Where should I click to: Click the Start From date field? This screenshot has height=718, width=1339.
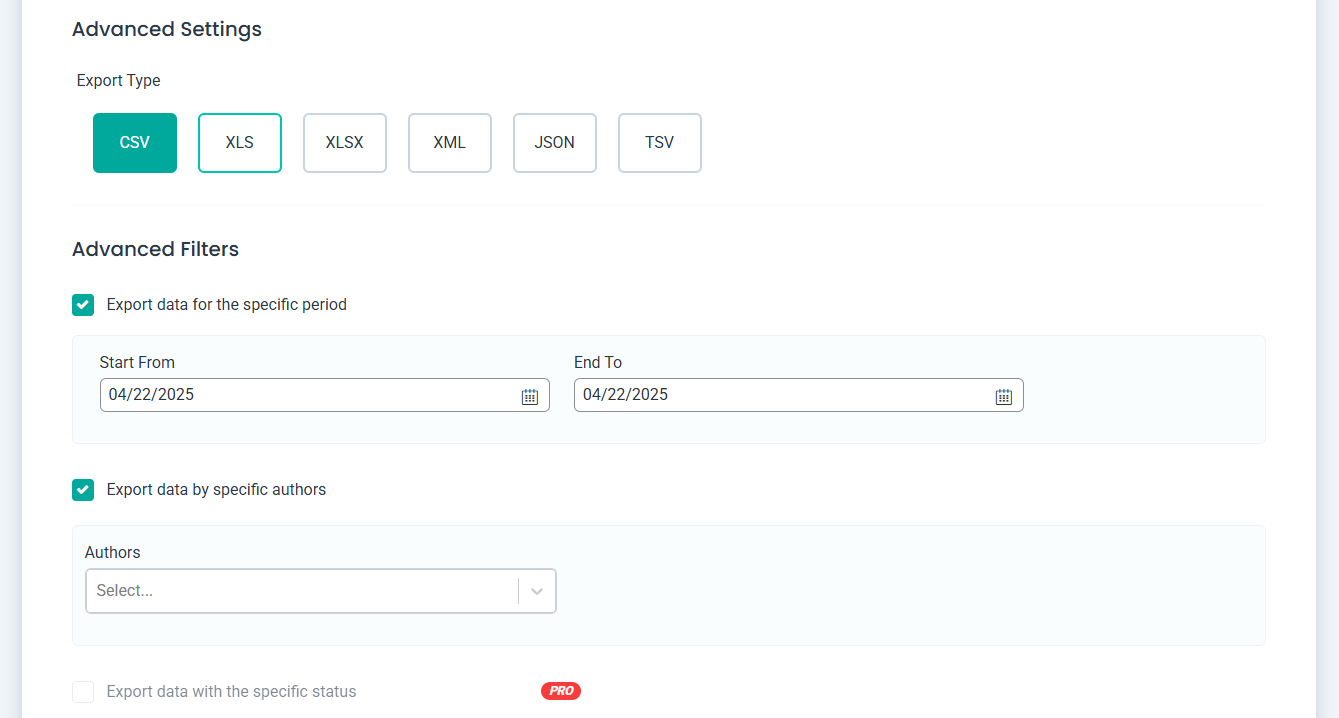point(300,395)
